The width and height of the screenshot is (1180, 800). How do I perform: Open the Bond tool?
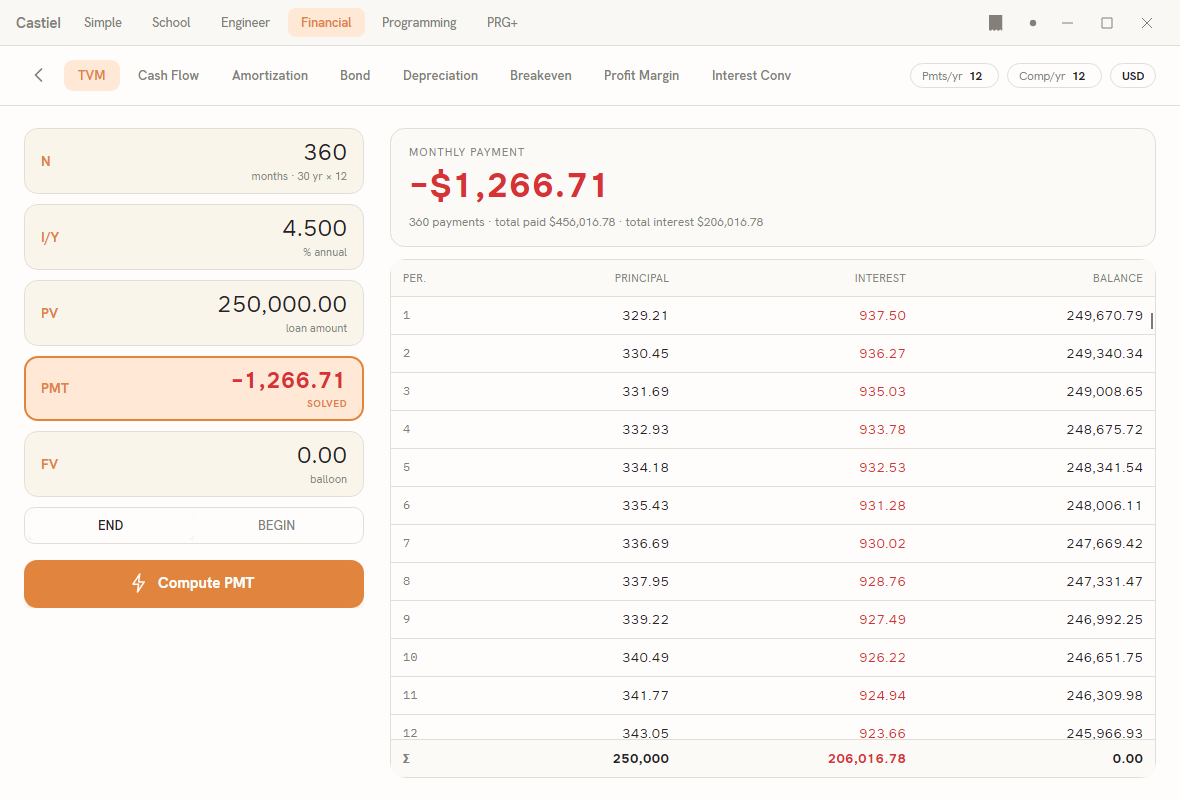[354, 75]
